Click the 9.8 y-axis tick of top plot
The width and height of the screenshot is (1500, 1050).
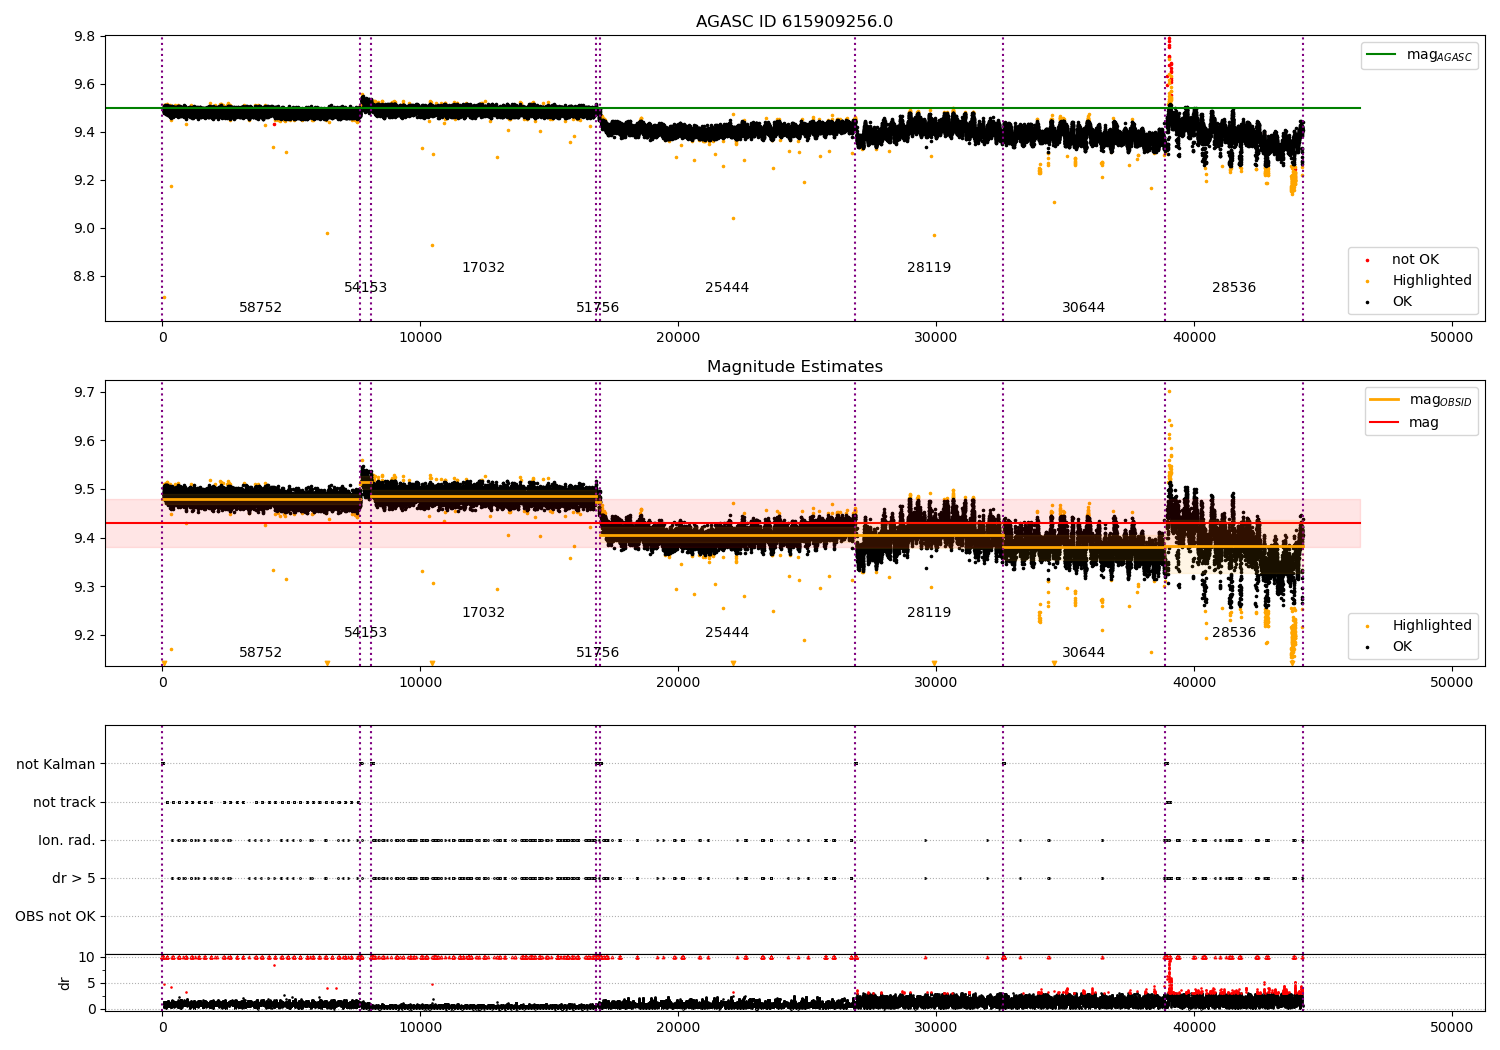pos(85,37)
